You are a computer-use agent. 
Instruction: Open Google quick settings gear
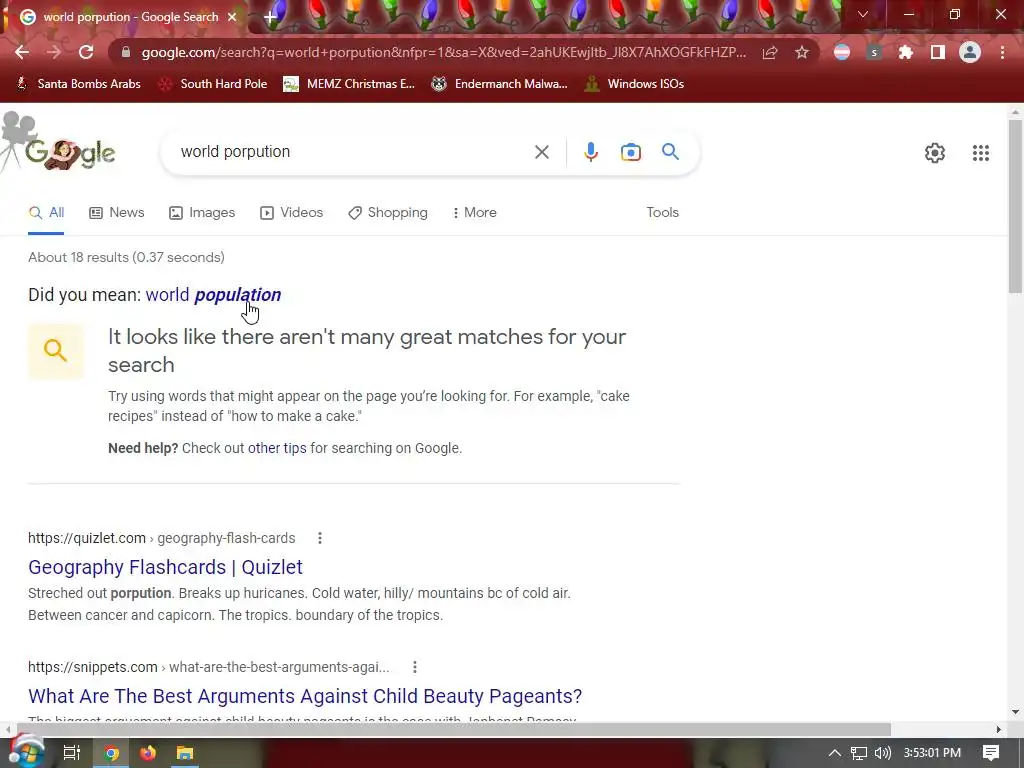click(x=935, y=153)
